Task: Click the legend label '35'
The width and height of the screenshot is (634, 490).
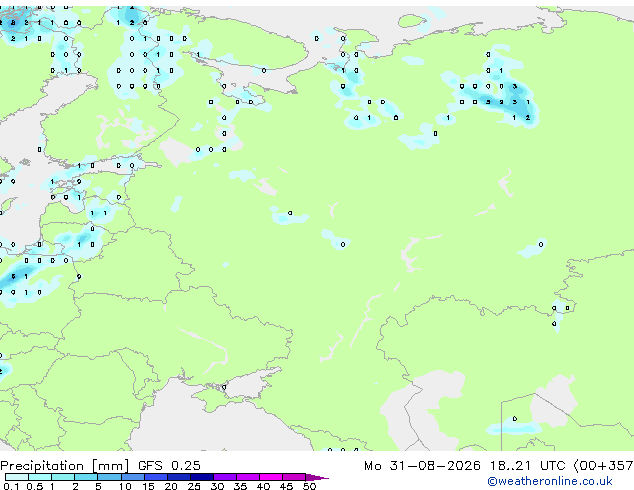Action: 240,486
